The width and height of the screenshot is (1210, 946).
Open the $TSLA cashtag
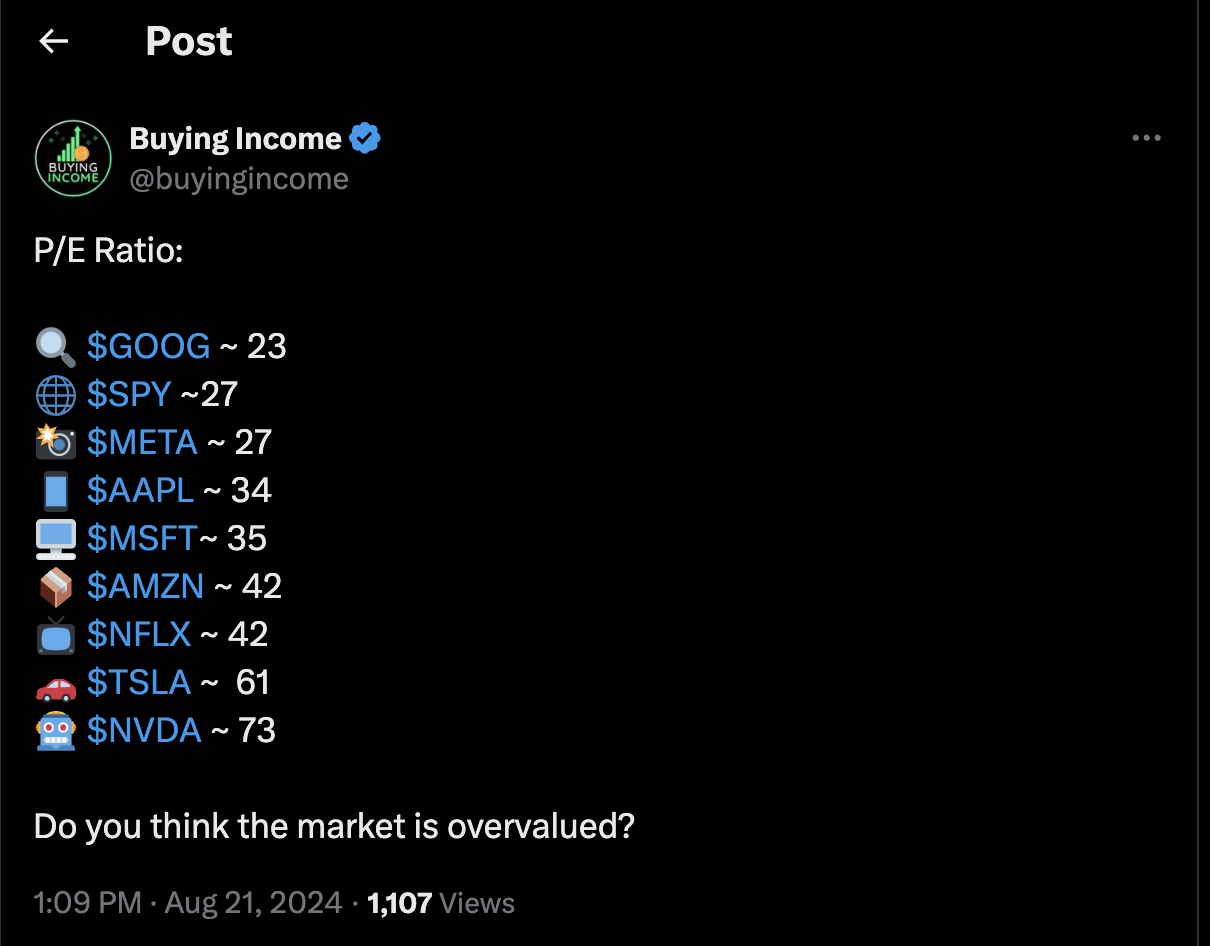coord(139,682)
